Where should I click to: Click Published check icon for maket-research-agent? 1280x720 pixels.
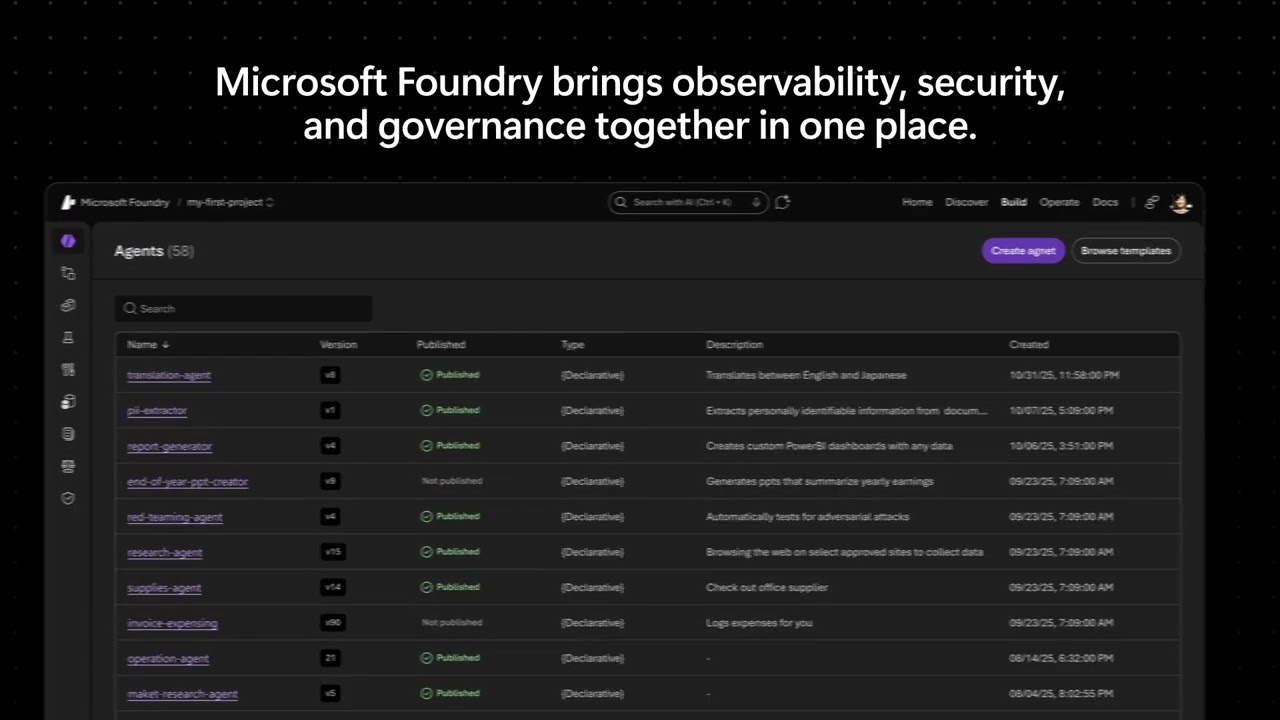(x=426, y=693)
